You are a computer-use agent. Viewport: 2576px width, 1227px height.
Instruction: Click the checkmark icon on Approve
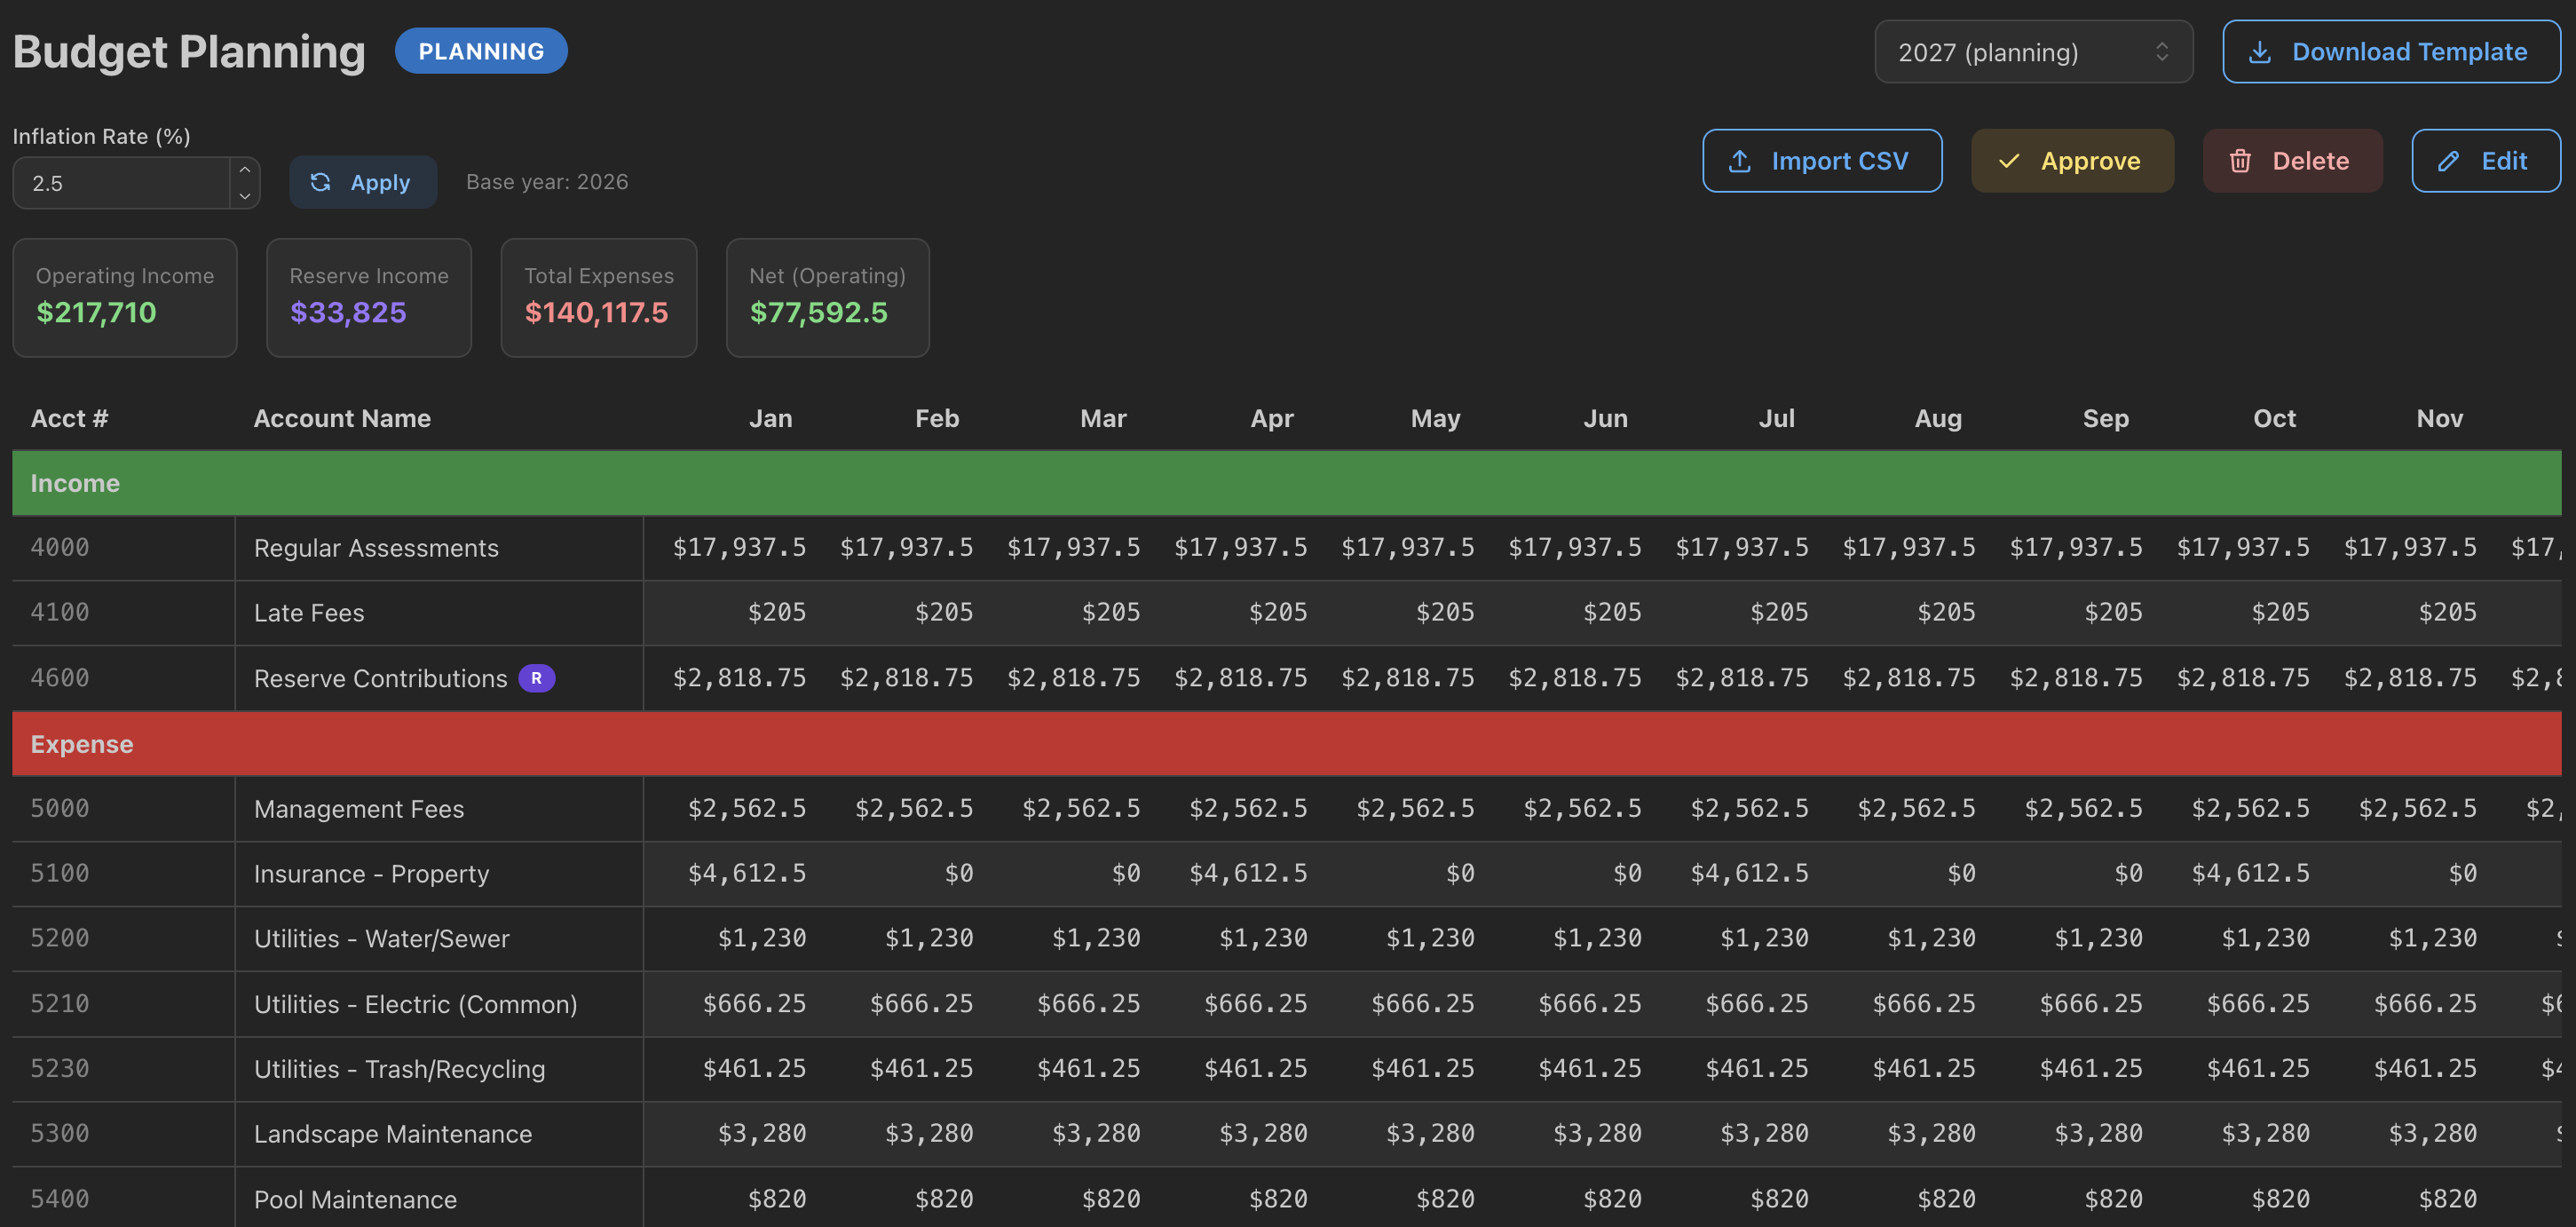click(x=2009, y=161)
